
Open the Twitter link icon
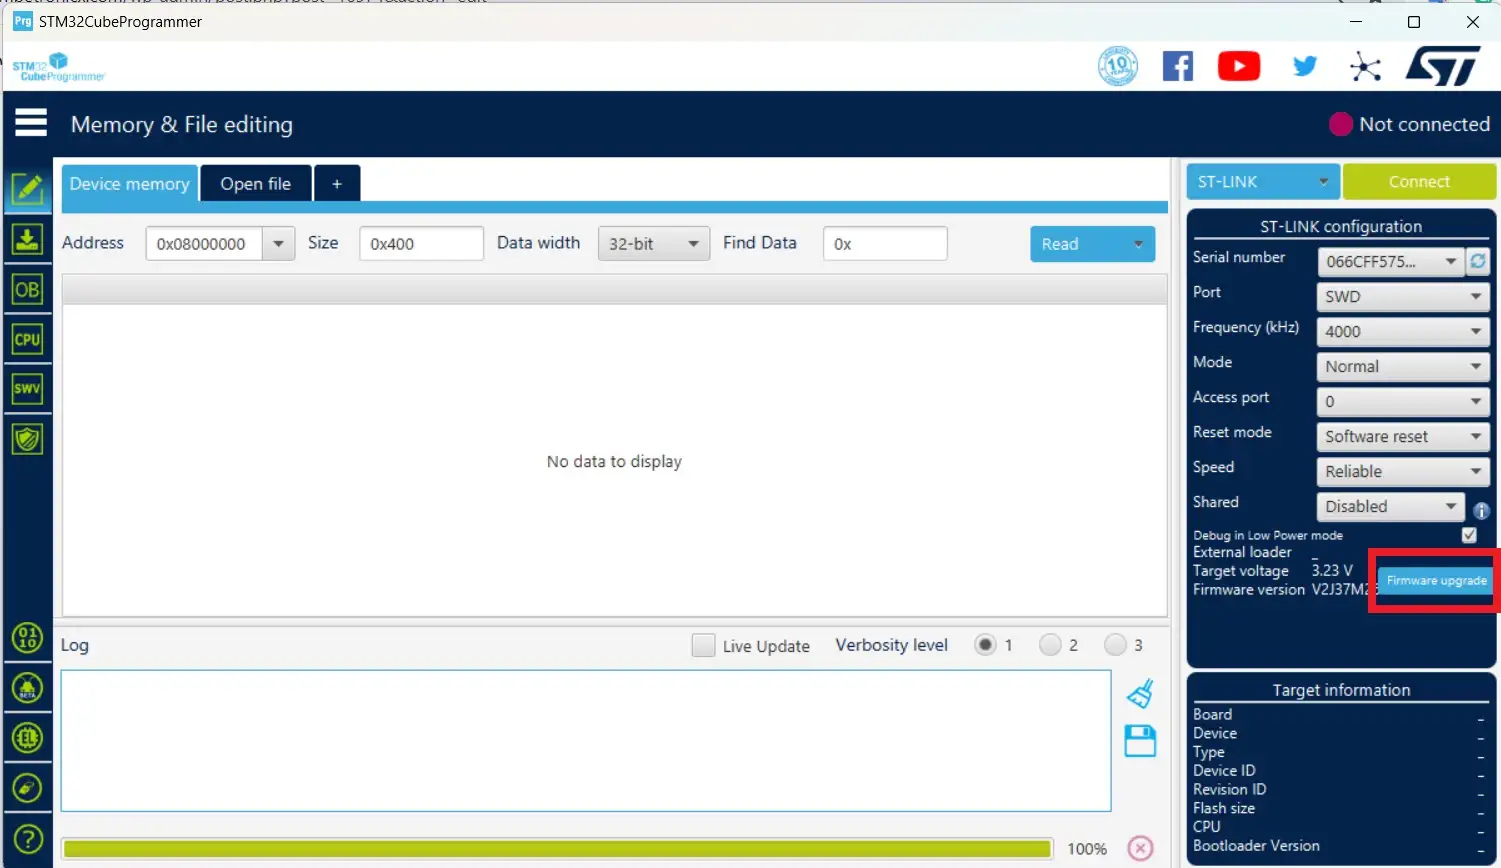click(x=1305, y=67)
